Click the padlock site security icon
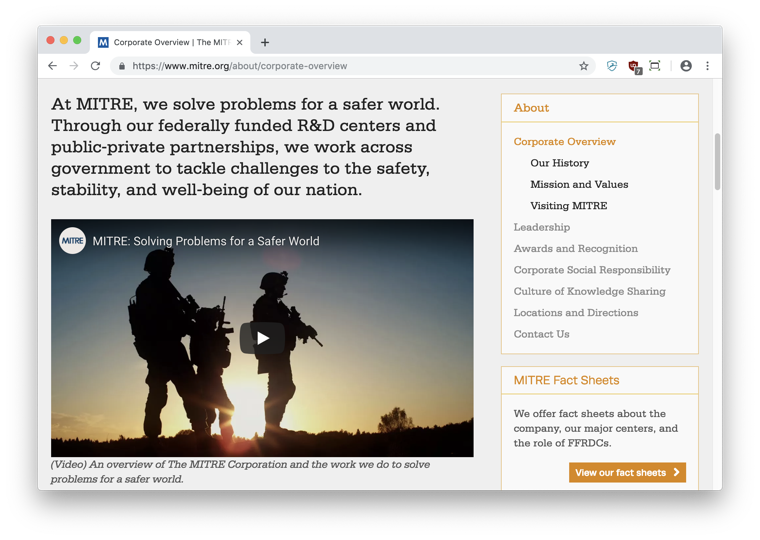 point(122,66)
